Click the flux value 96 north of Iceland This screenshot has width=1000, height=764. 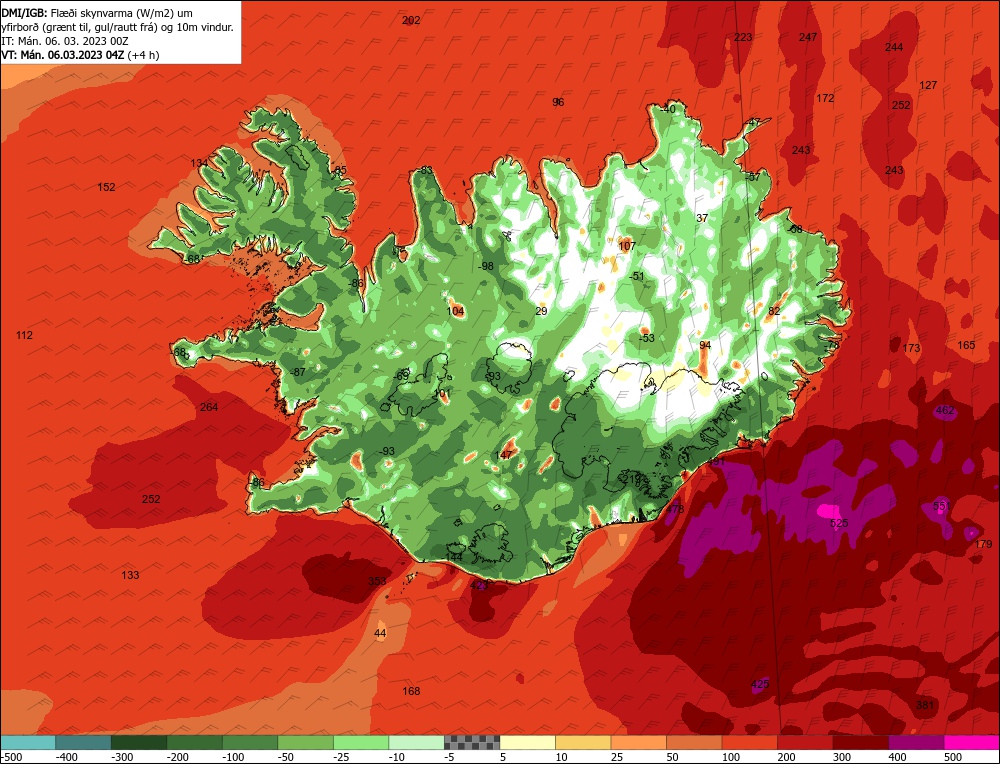pos(558,102)
